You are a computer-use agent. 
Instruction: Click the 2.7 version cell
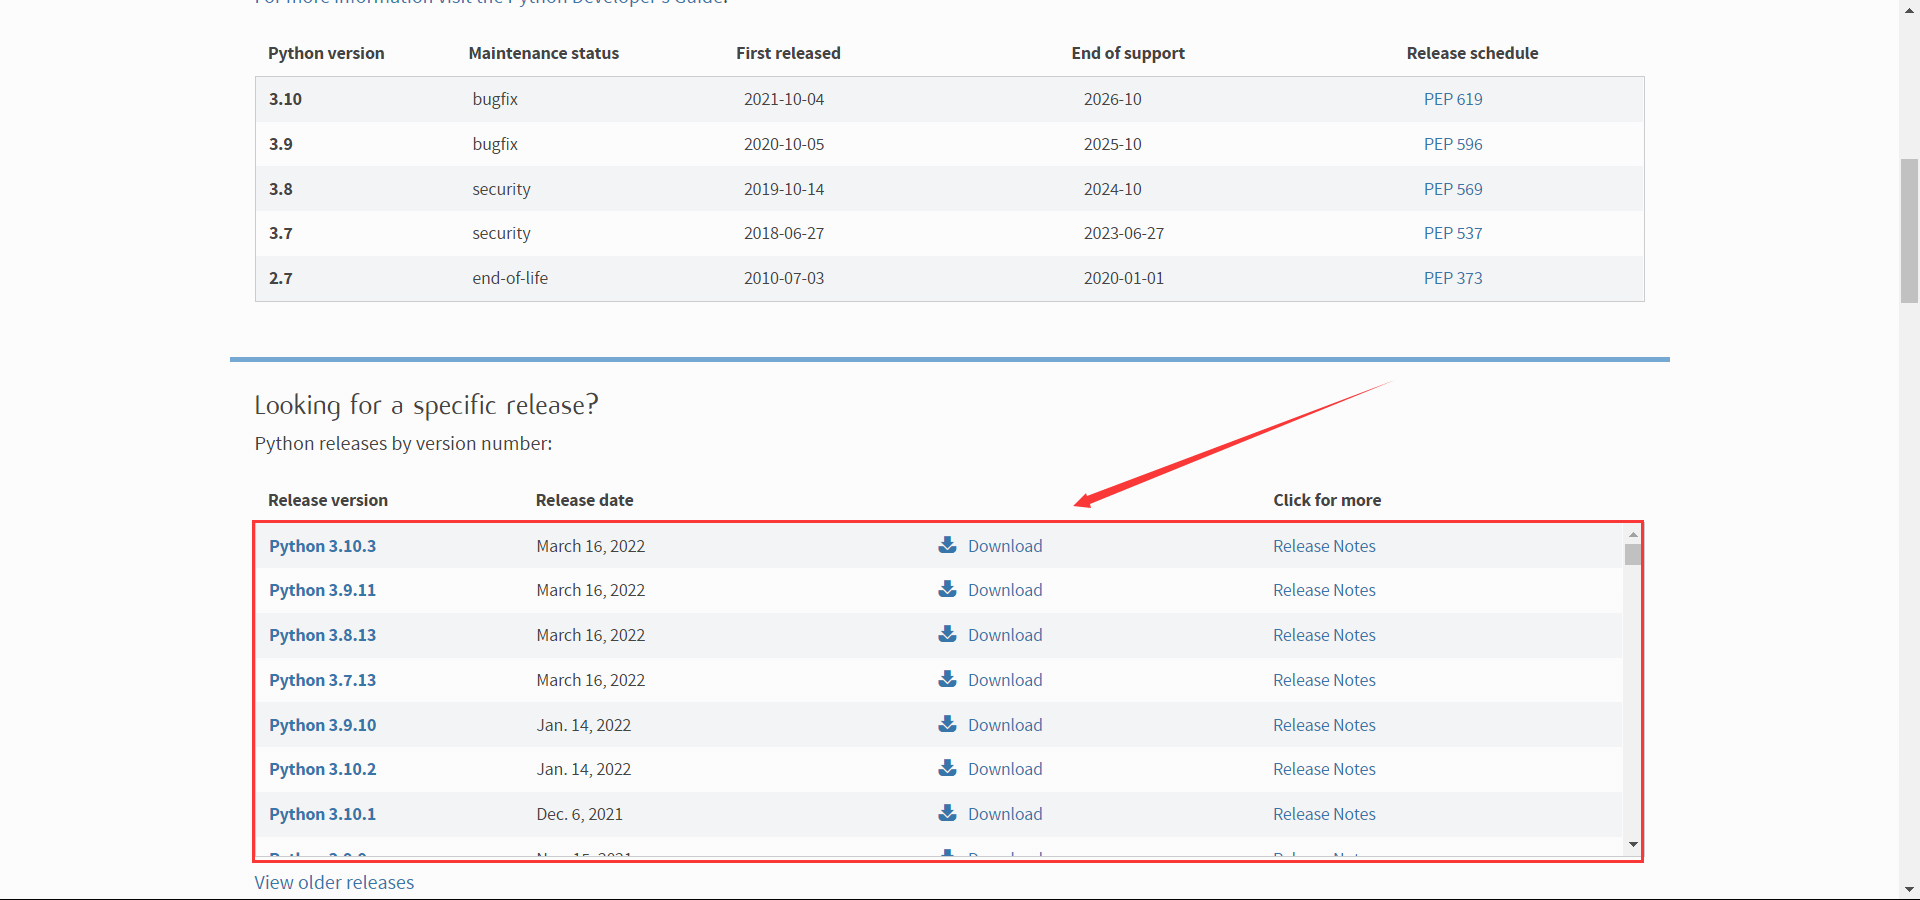[281, 278]
